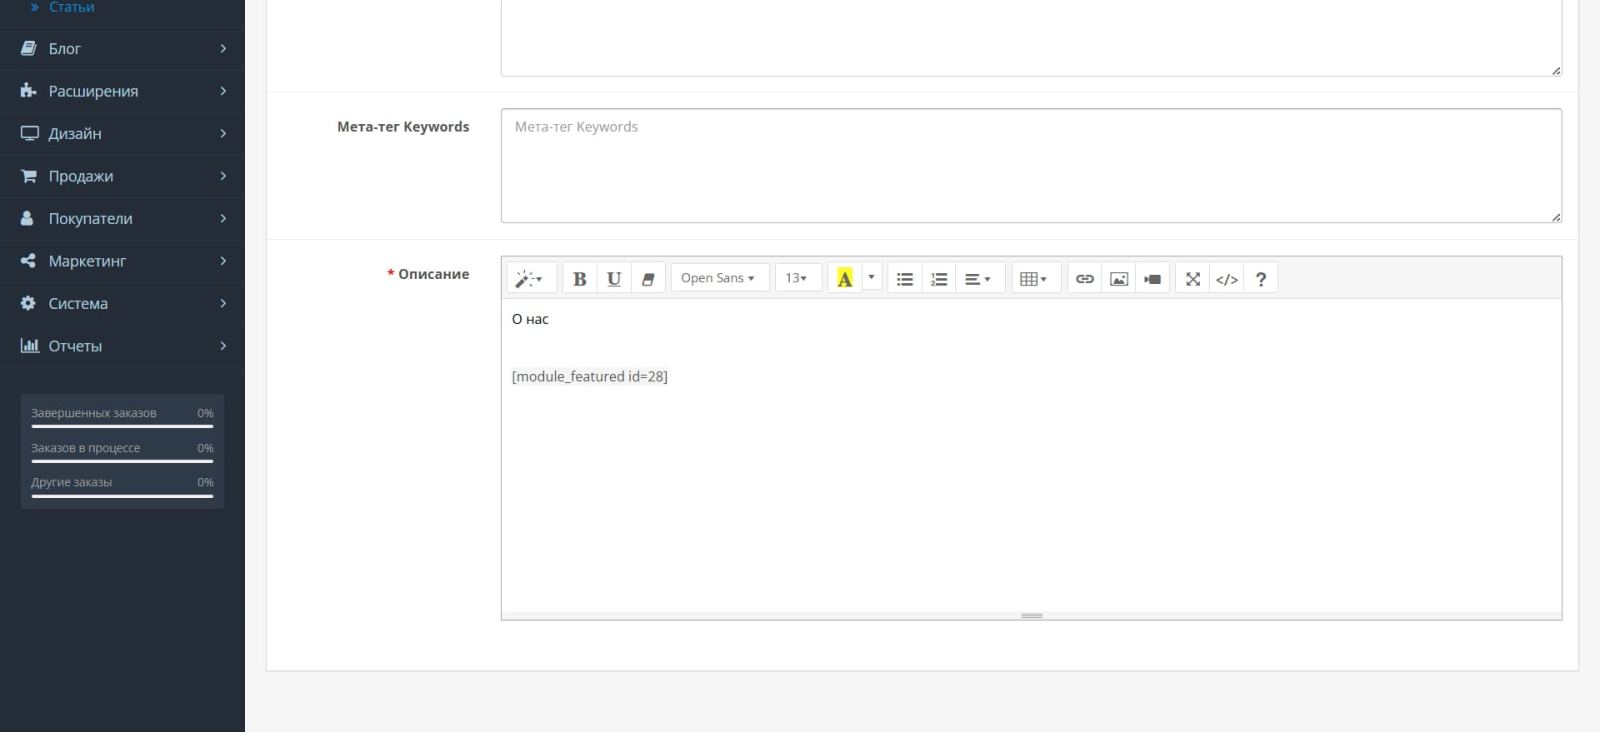Click the Система gear icon
Screen dimensions: 1600x733
[28, 303]
